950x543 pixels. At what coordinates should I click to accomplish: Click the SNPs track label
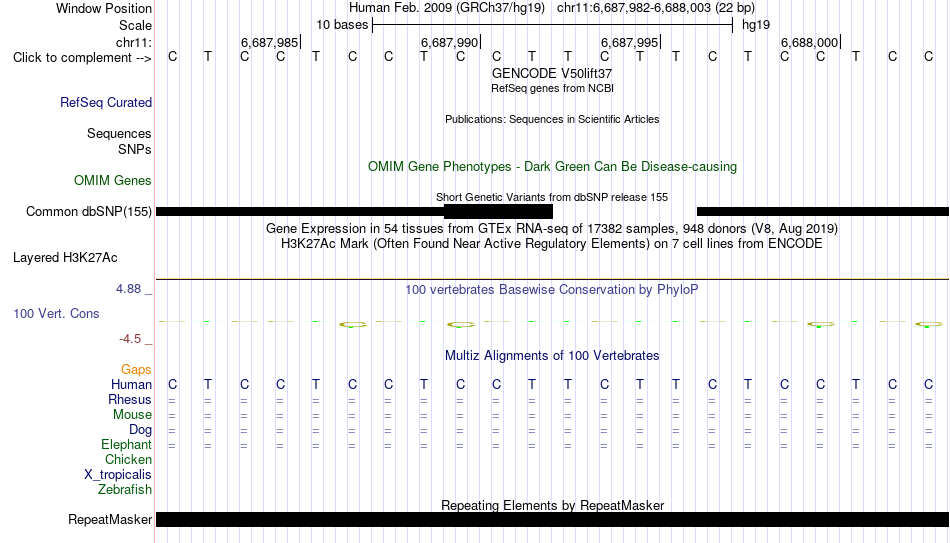pos(135,149)
